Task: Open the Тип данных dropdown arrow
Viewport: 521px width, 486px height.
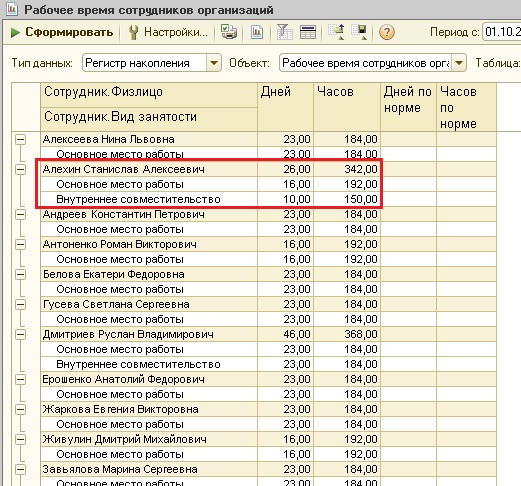Action: (x=214, y=63)
